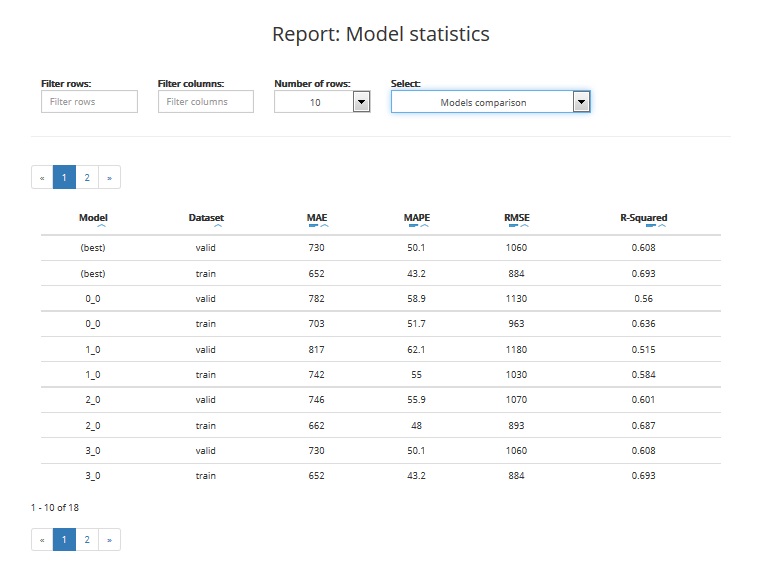Go to page 2 above the table
The height and width of the screenshot is (569, 761).
[x=87, y=178]
